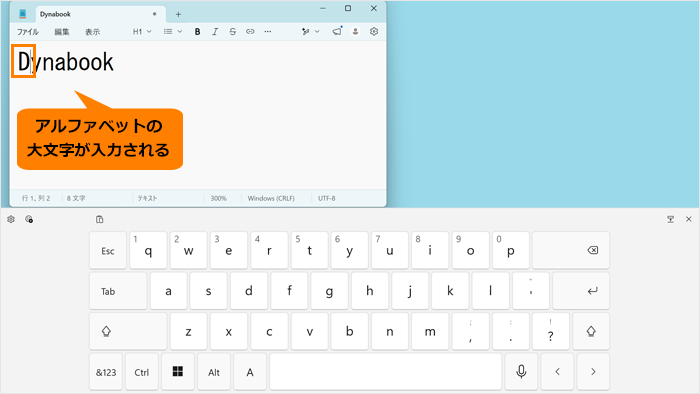Click the 300% zoom level in status bar
The image size is (700, 394).
point(218,198)
